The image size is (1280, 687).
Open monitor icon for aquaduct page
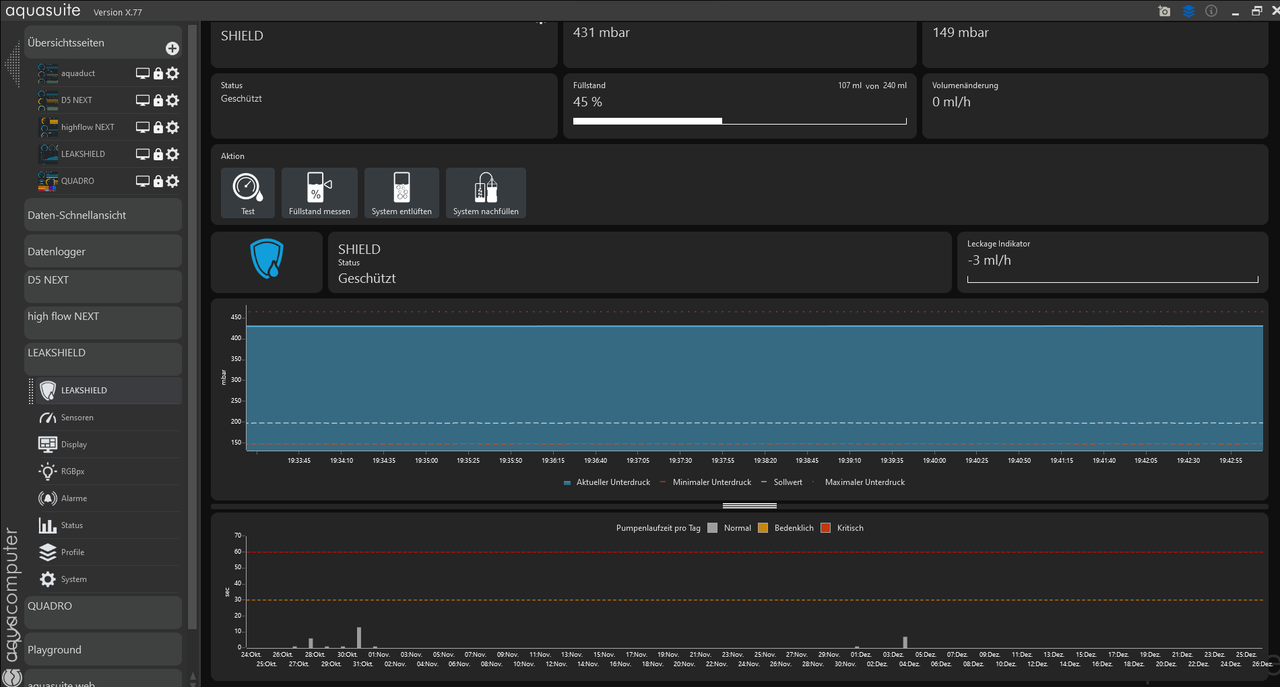click(x=143, y=73)
